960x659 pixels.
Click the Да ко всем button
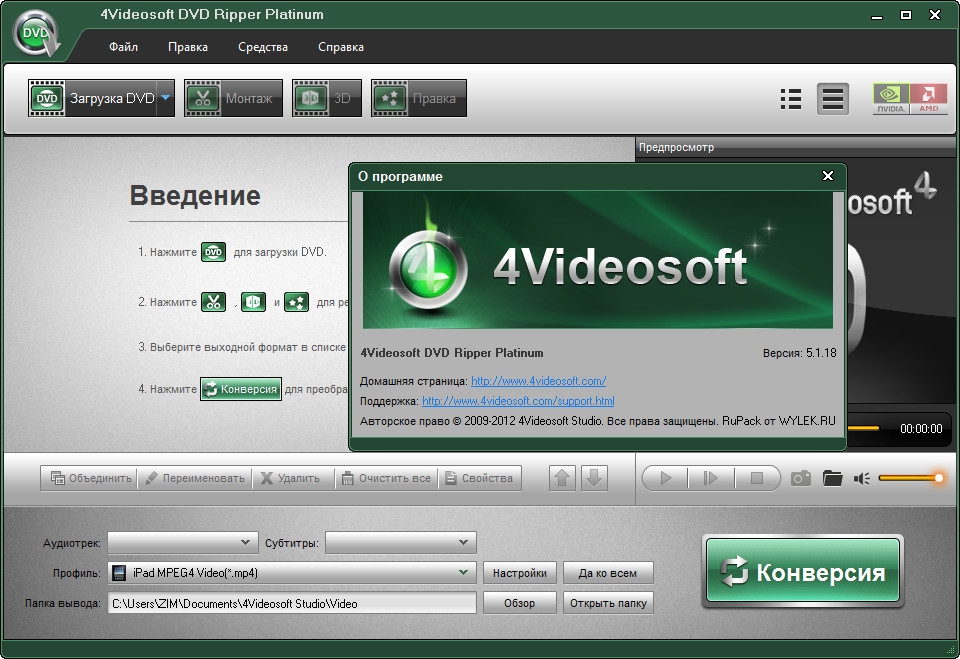[x=608, y=573]
